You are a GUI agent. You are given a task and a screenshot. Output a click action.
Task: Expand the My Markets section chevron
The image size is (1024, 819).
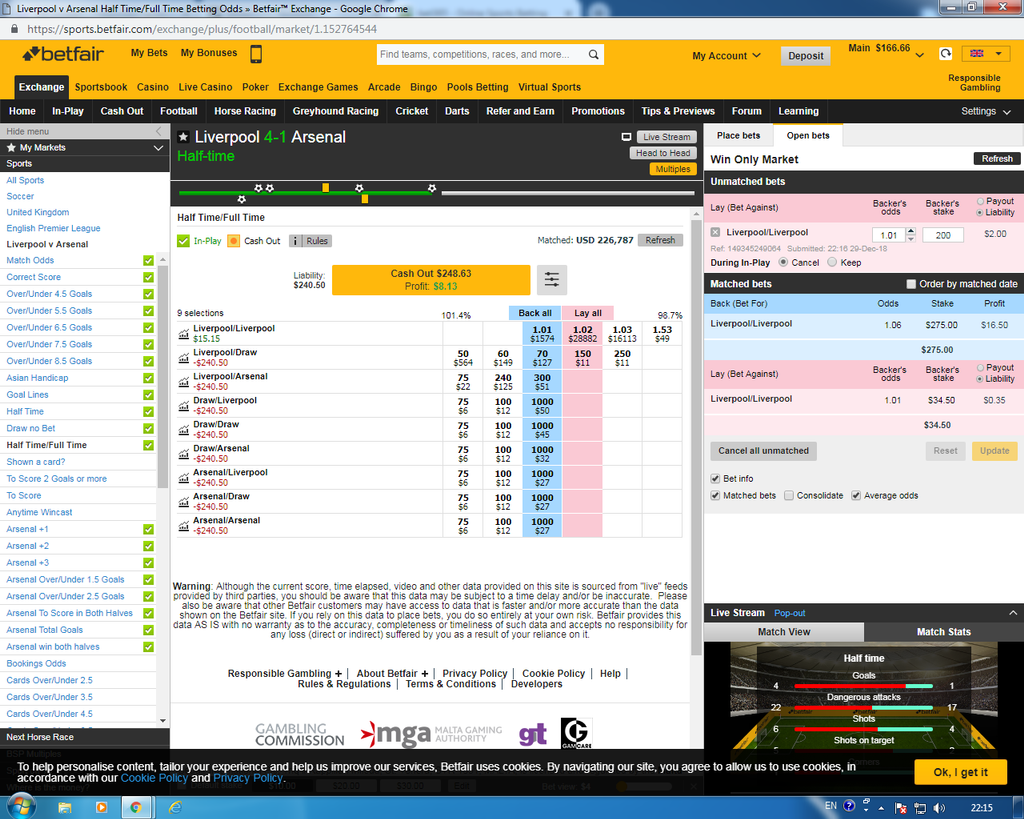tap(158, 148)
